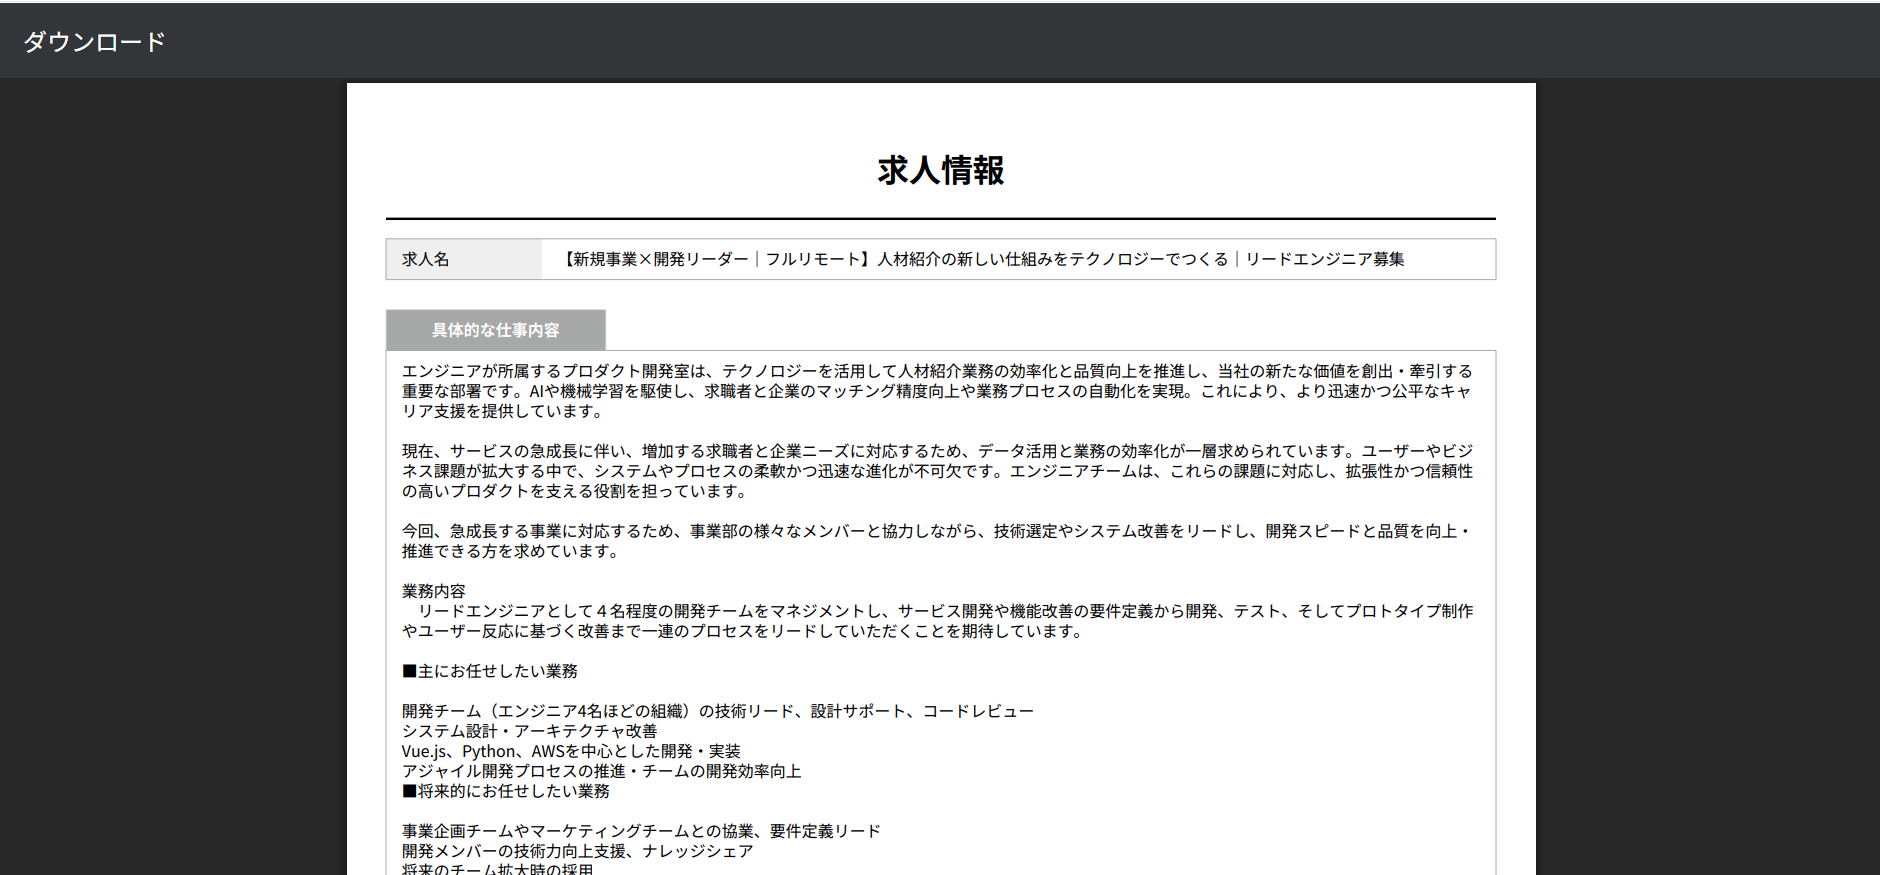This screenshot has height=875, width=1880.
Task: Click the line 開発メンバーの技術力向上支援、ナレッジシェア
Action: tap(578, 851)
